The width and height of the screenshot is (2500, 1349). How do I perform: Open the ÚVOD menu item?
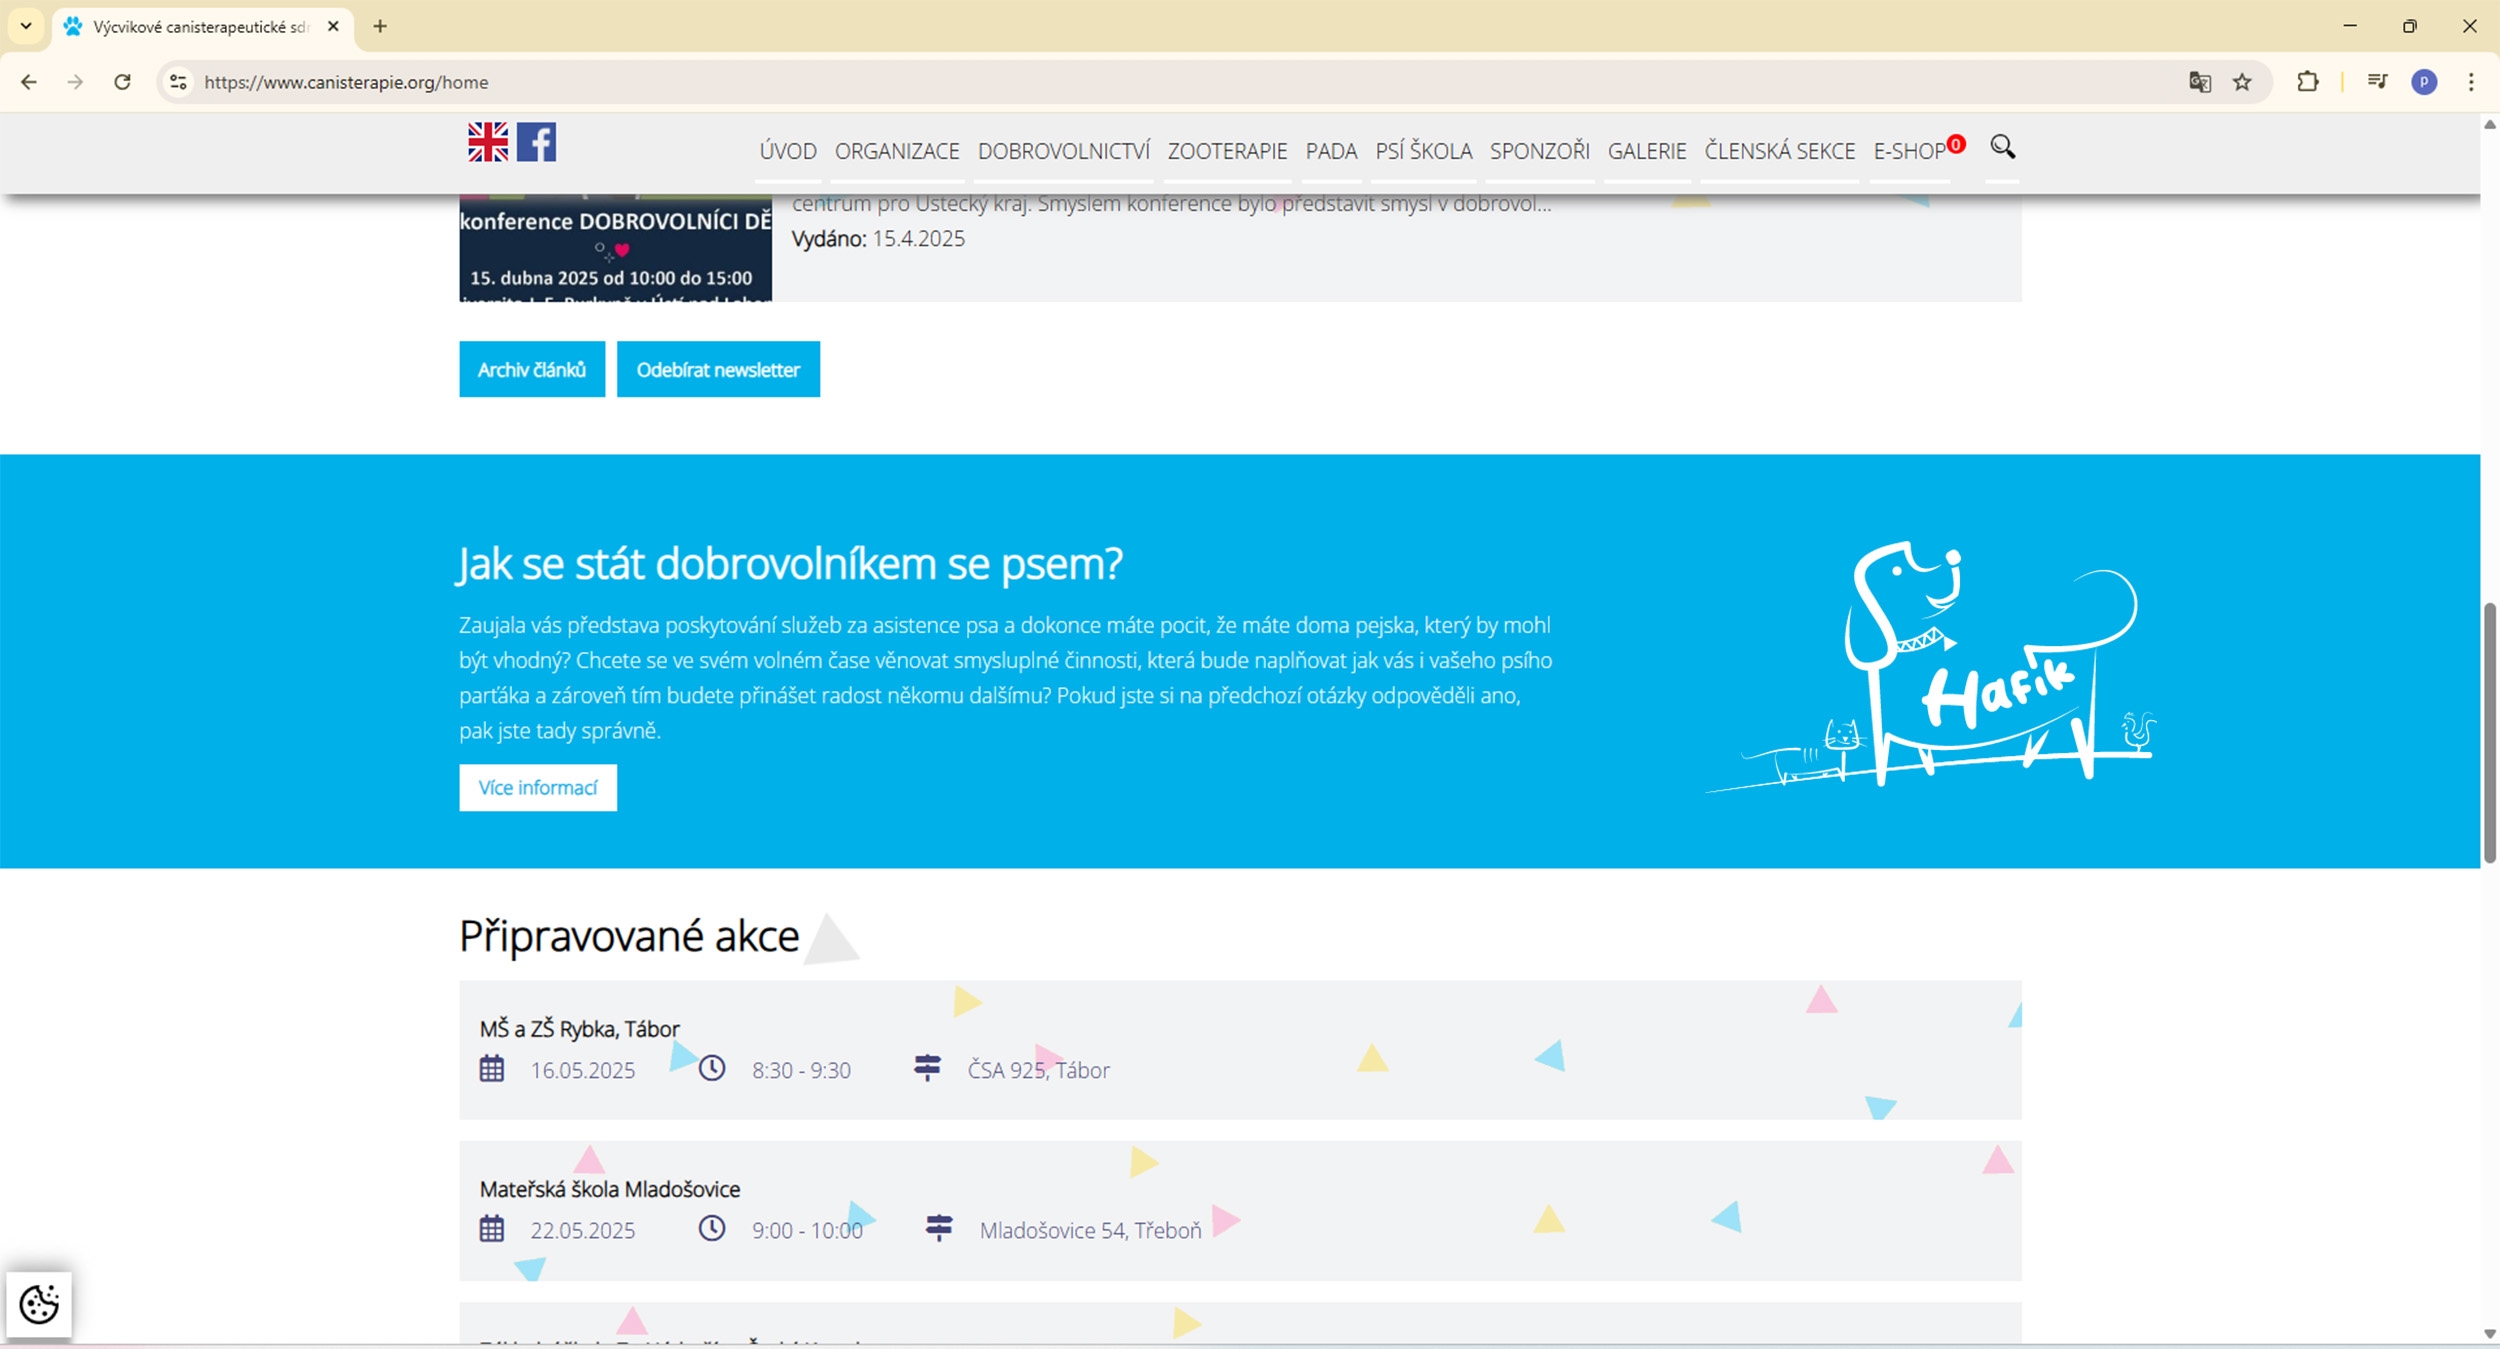coord(788,151)
